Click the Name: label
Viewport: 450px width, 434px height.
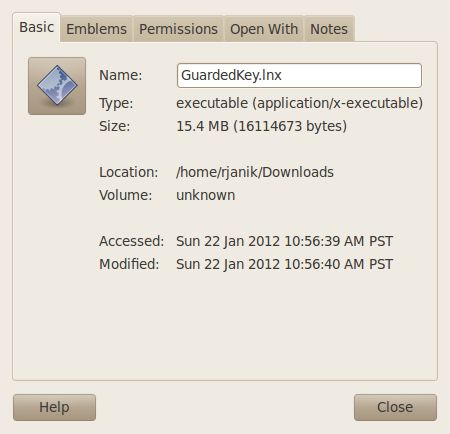[121, 75]
